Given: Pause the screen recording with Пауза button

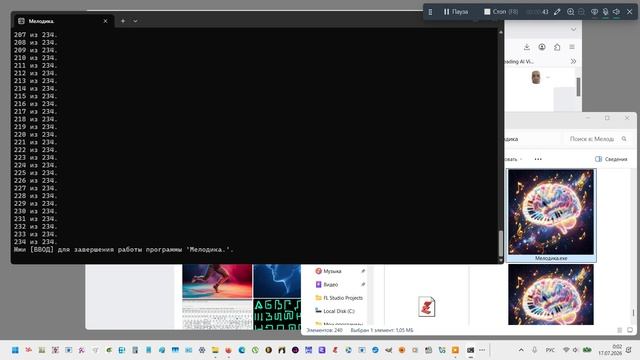Looking at the screenshot, I should 456,12.
